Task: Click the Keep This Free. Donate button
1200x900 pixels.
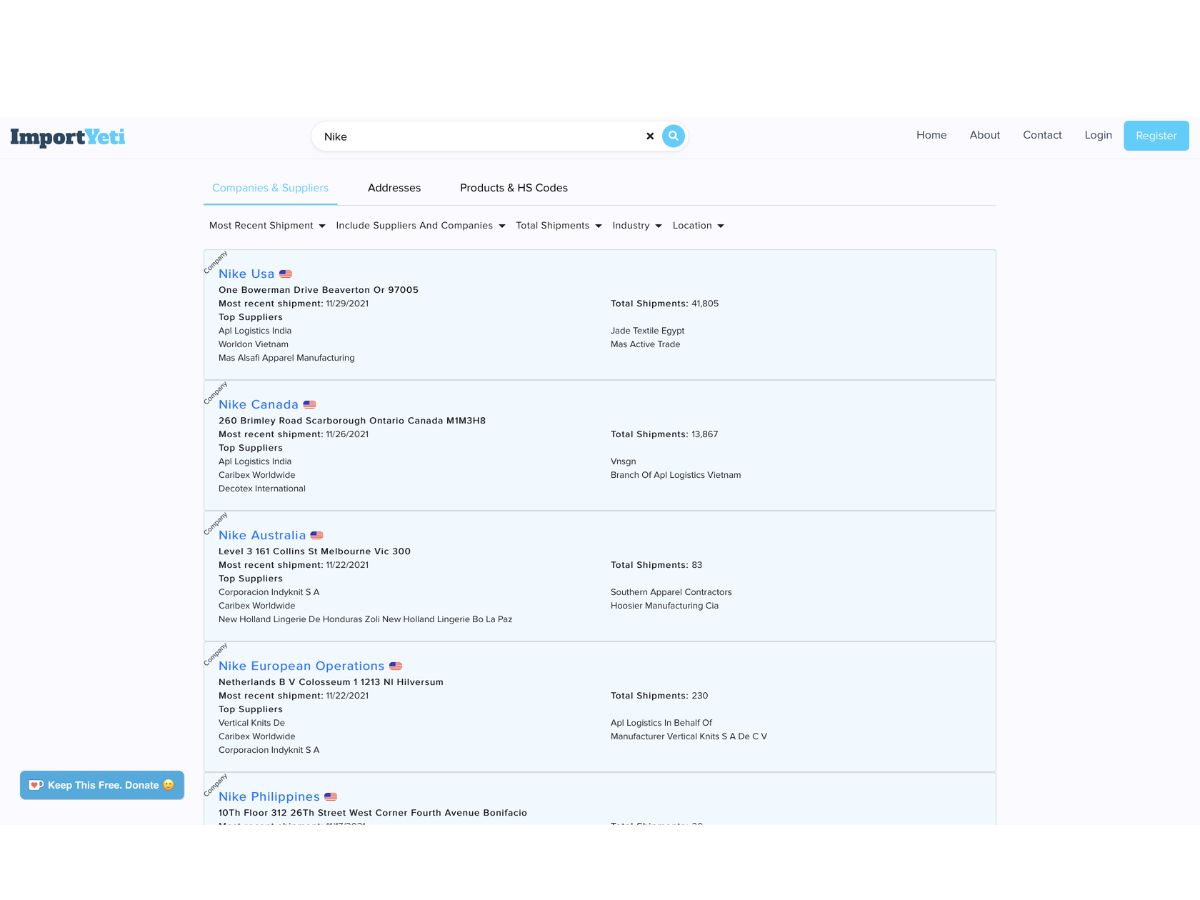Action: point(102,785)
